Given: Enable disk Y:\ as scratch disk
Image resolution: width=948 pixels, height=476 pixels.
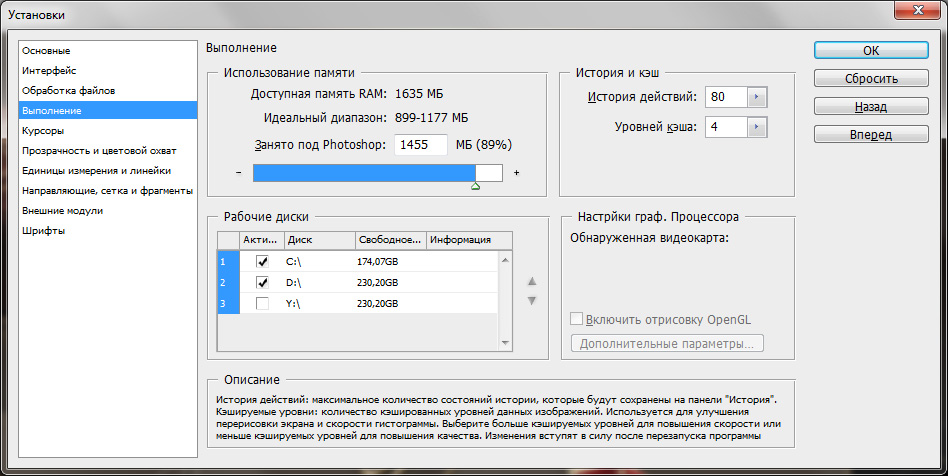Looking at the screenshot, I should [x=262, y=303].
